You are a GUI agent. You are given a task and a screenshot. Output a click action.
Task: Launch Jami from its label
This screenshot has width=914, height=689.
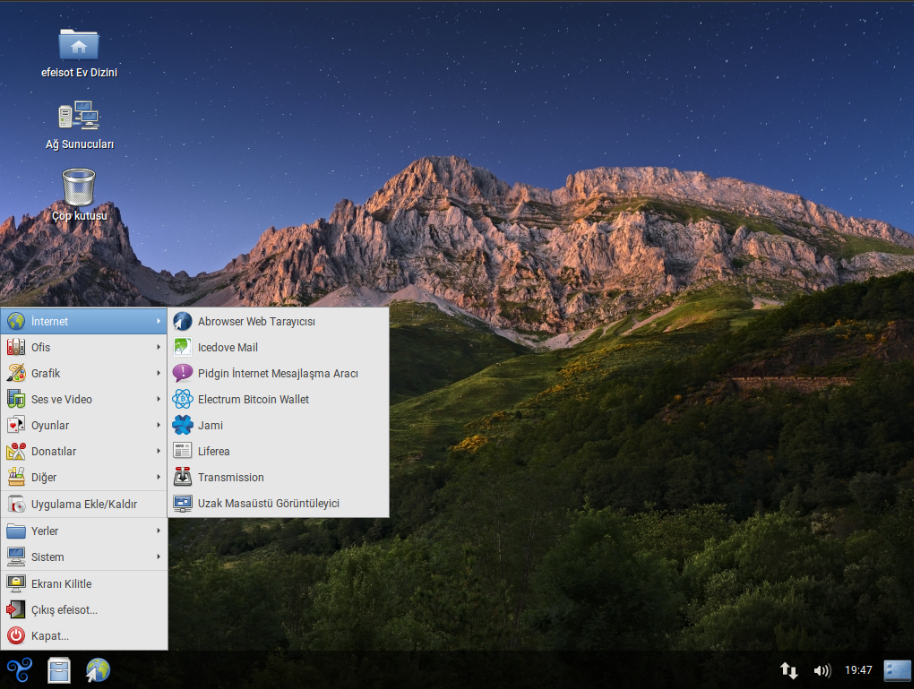click(210, 426)
